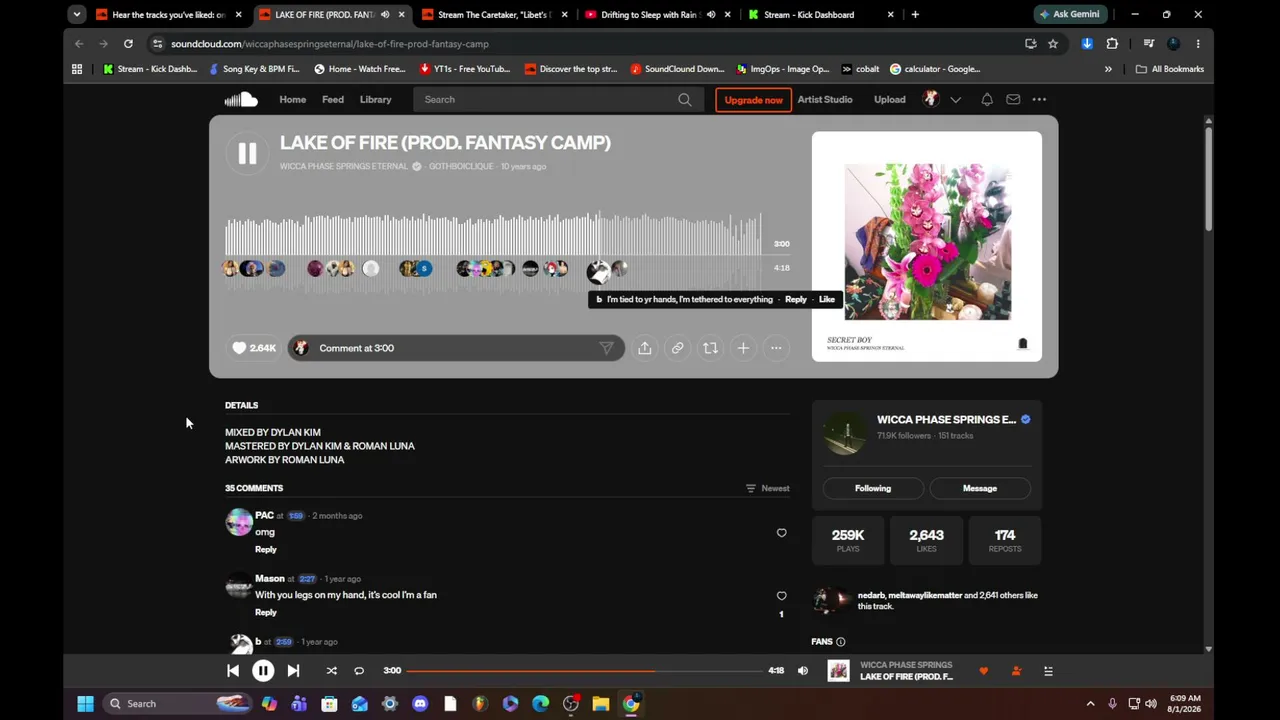Jump to timestamp 2:27 in Mason's comment

[307, 579]
